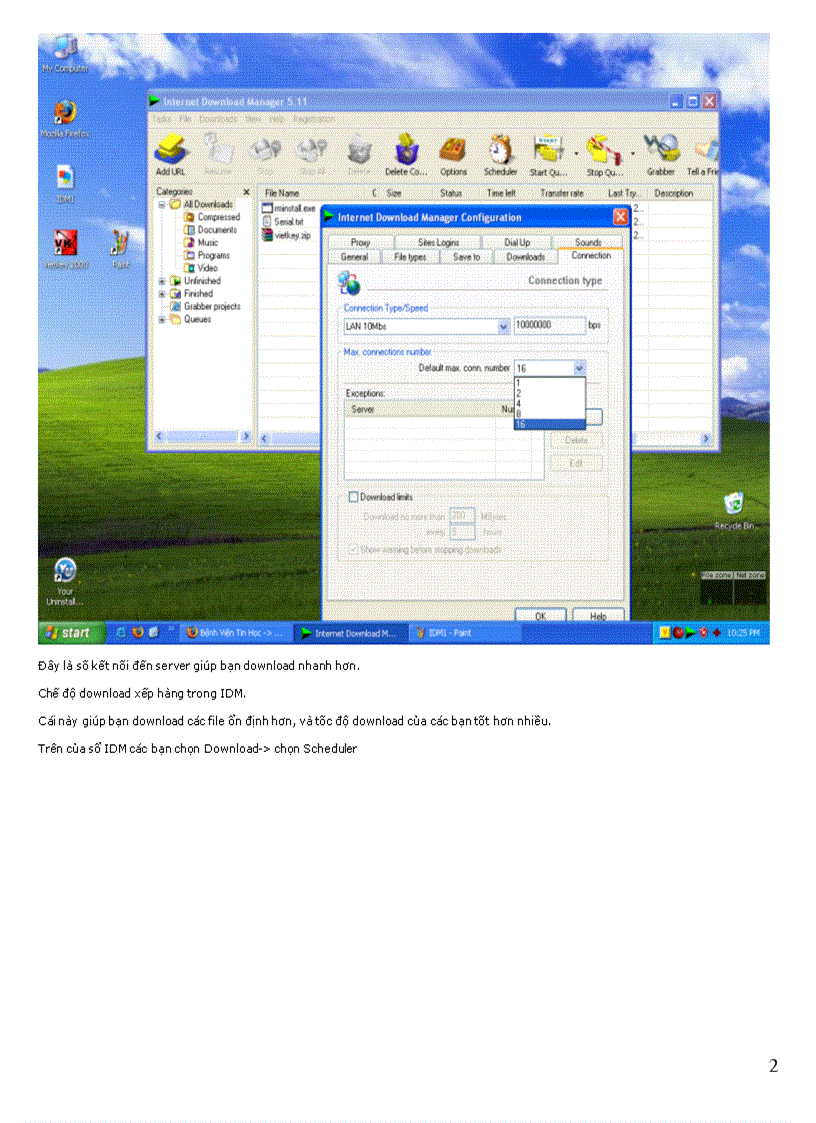Toggle warning before stopping downloads
This screenshot has height=1123, width=816.
coord(353,550)
